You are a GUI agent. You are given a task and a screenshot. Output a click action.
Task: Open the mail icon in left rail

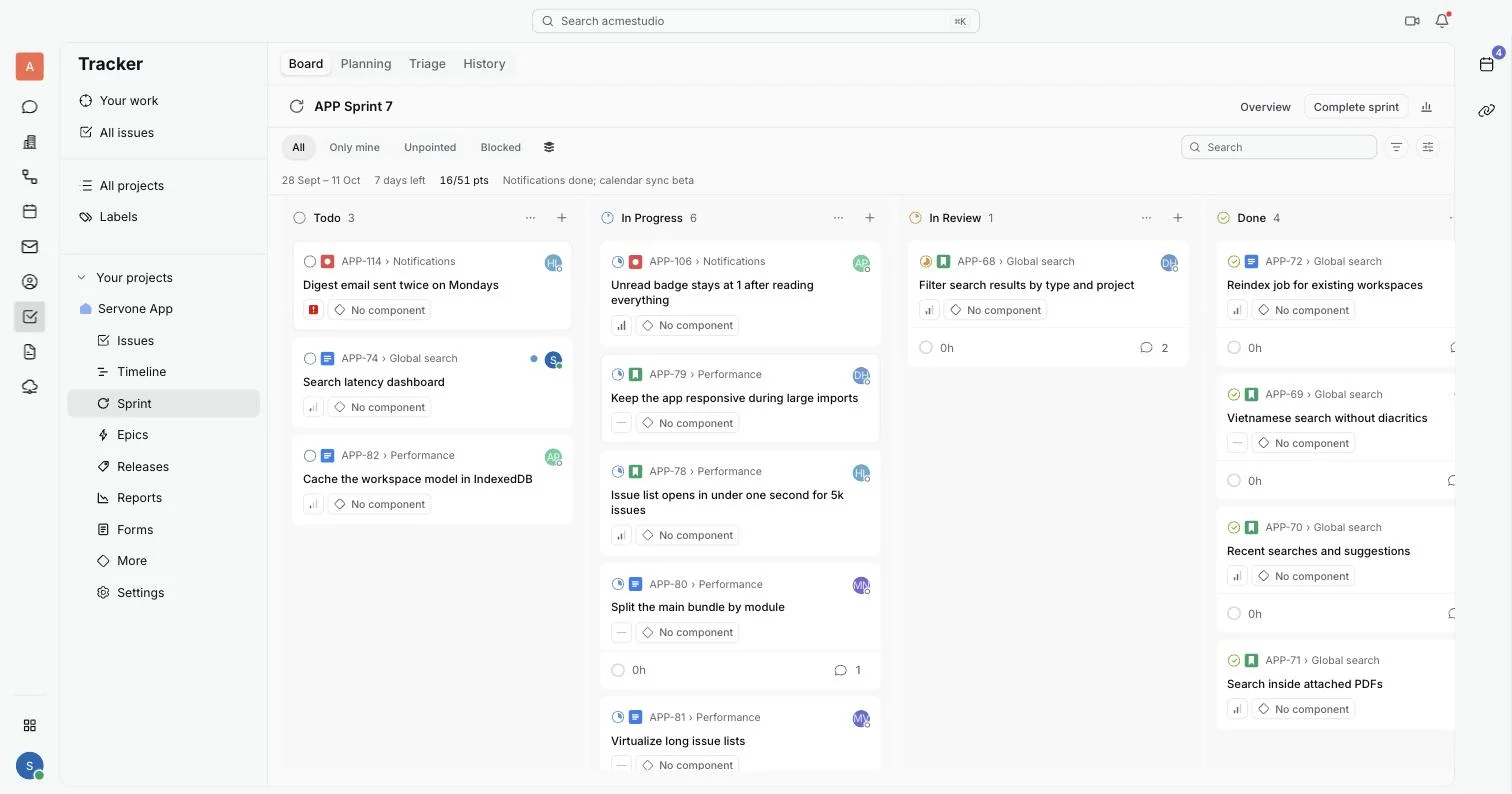pyautogui.click(x=30, y=247)
